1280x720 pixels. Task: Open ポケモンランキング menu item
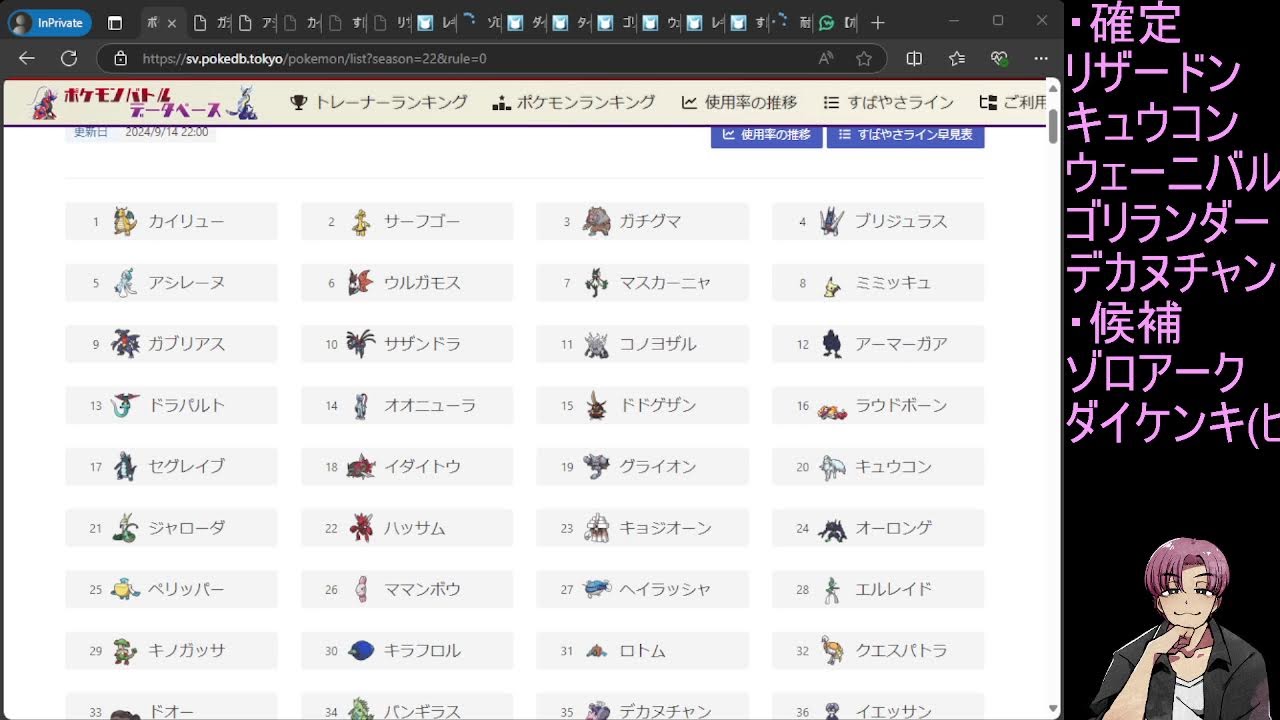tap(574, 102)
